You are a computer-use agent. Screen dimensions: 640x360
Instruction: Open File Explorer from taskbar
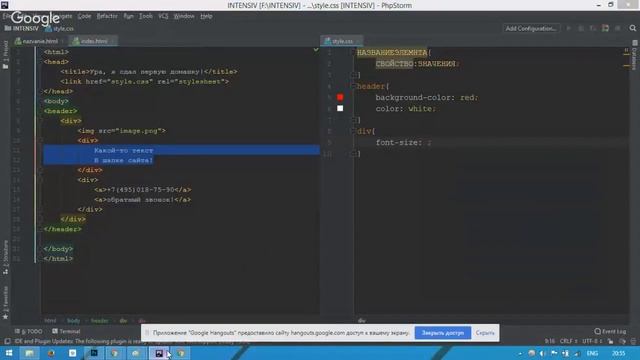point(29,353)
